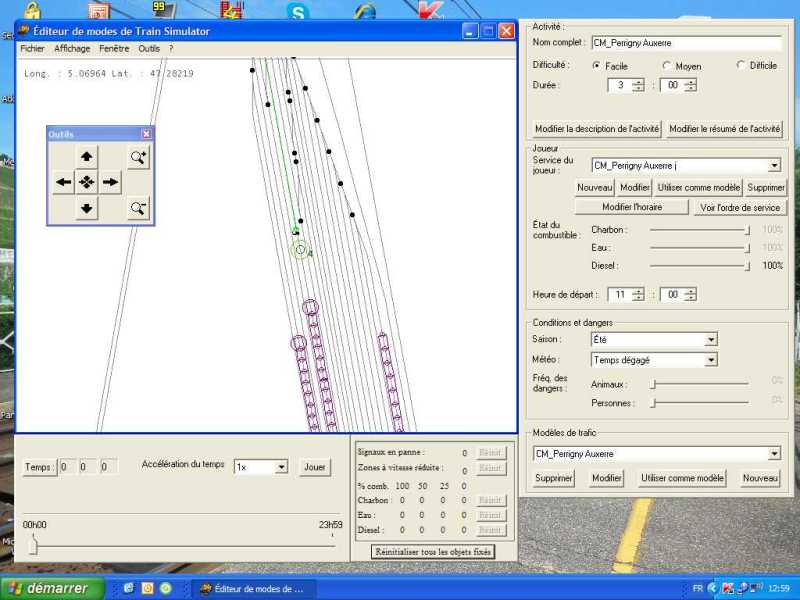
Task: Adjust the Animaux danger frequency slider
Action: pos(653,384)
